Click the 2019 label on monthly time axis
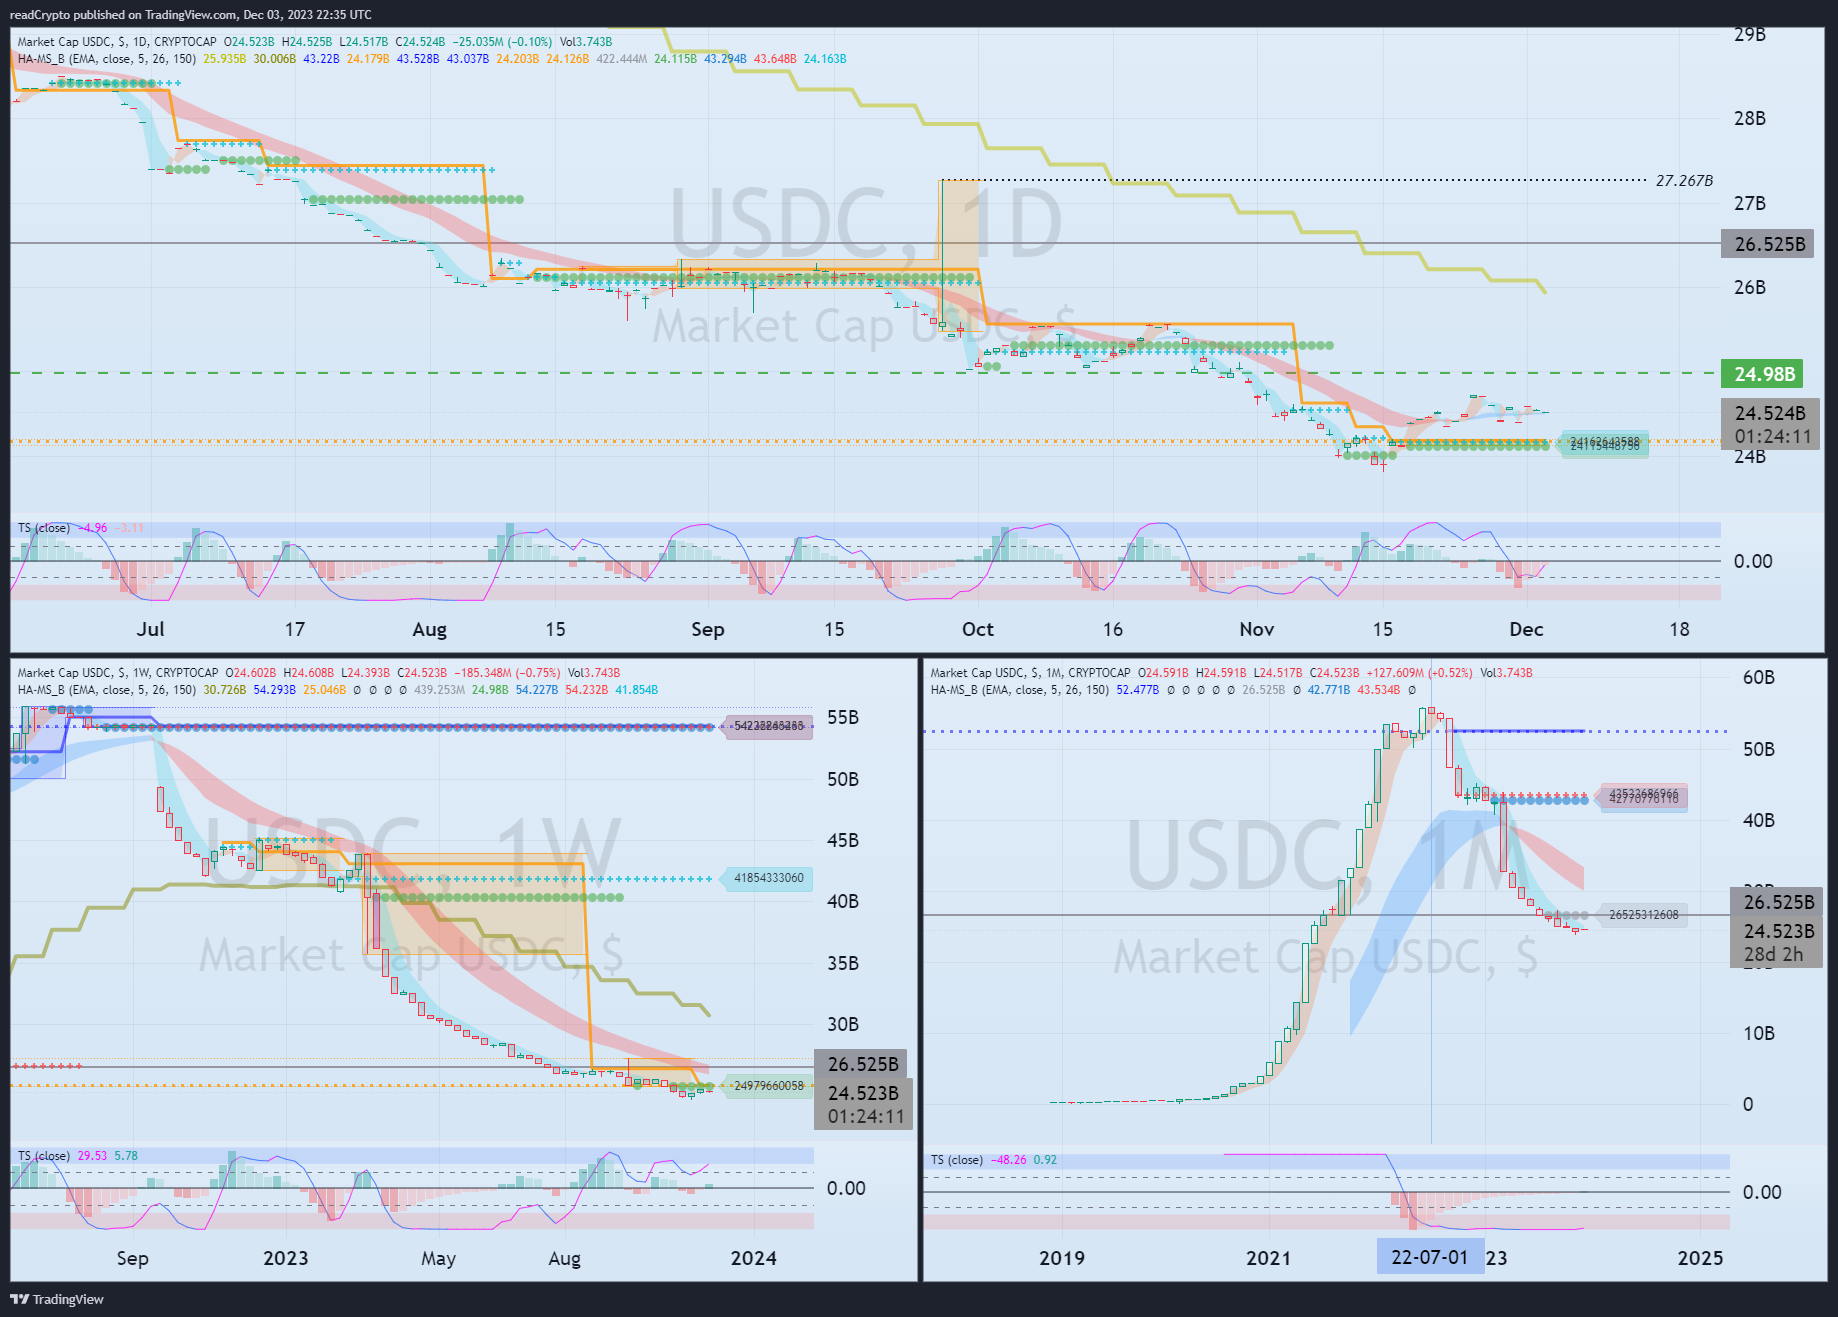This screenshot has height=1317, width=1838. tap(1061, 1258)
